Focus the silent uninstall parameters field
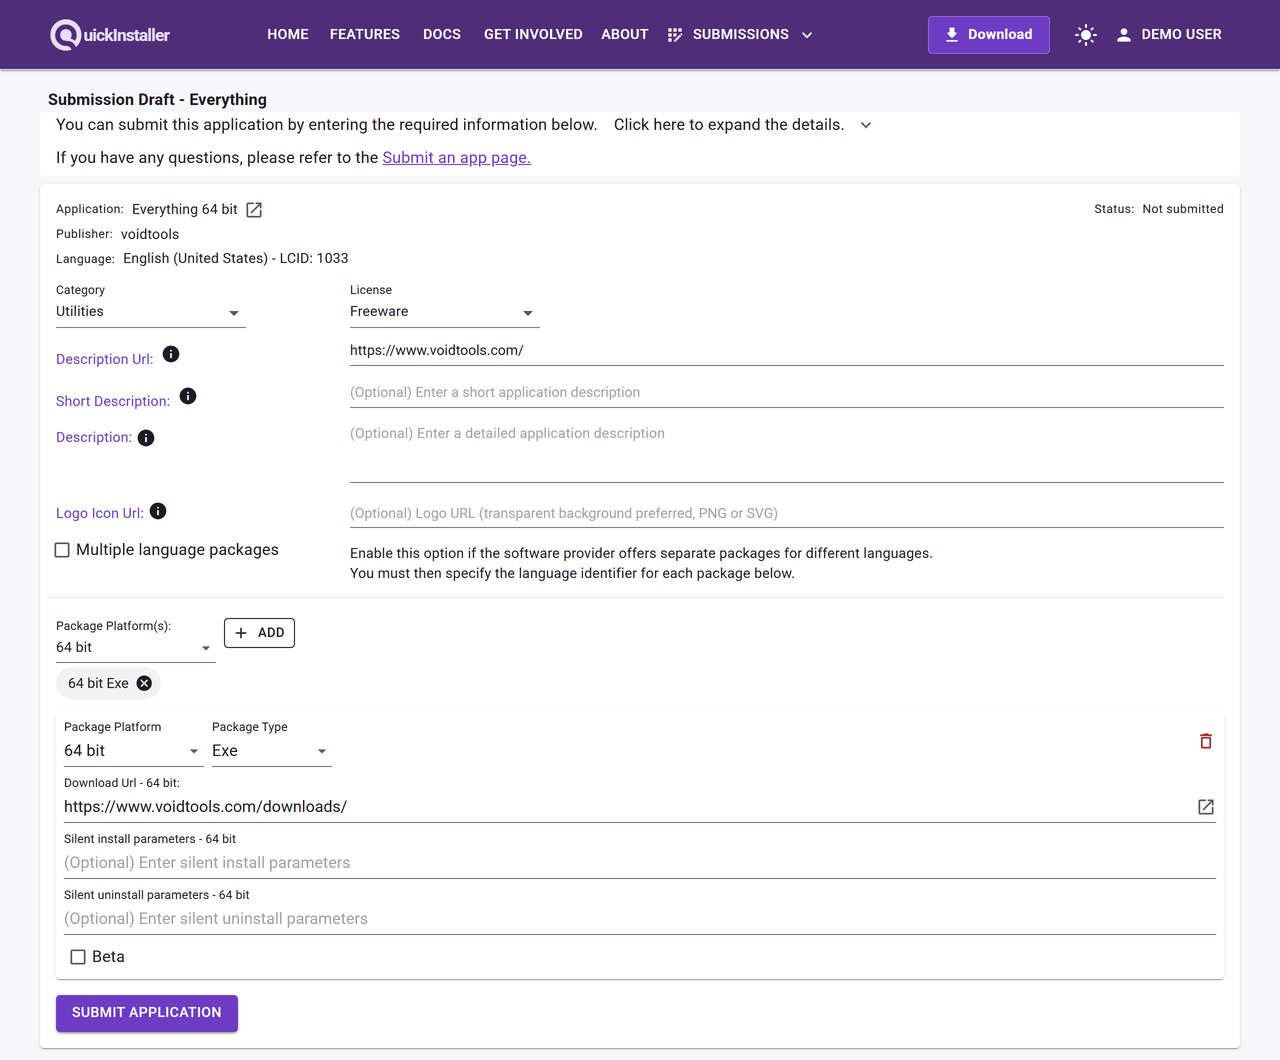Image resolution: width=1280 pixels, height=1060 pixels. (640, 919)
